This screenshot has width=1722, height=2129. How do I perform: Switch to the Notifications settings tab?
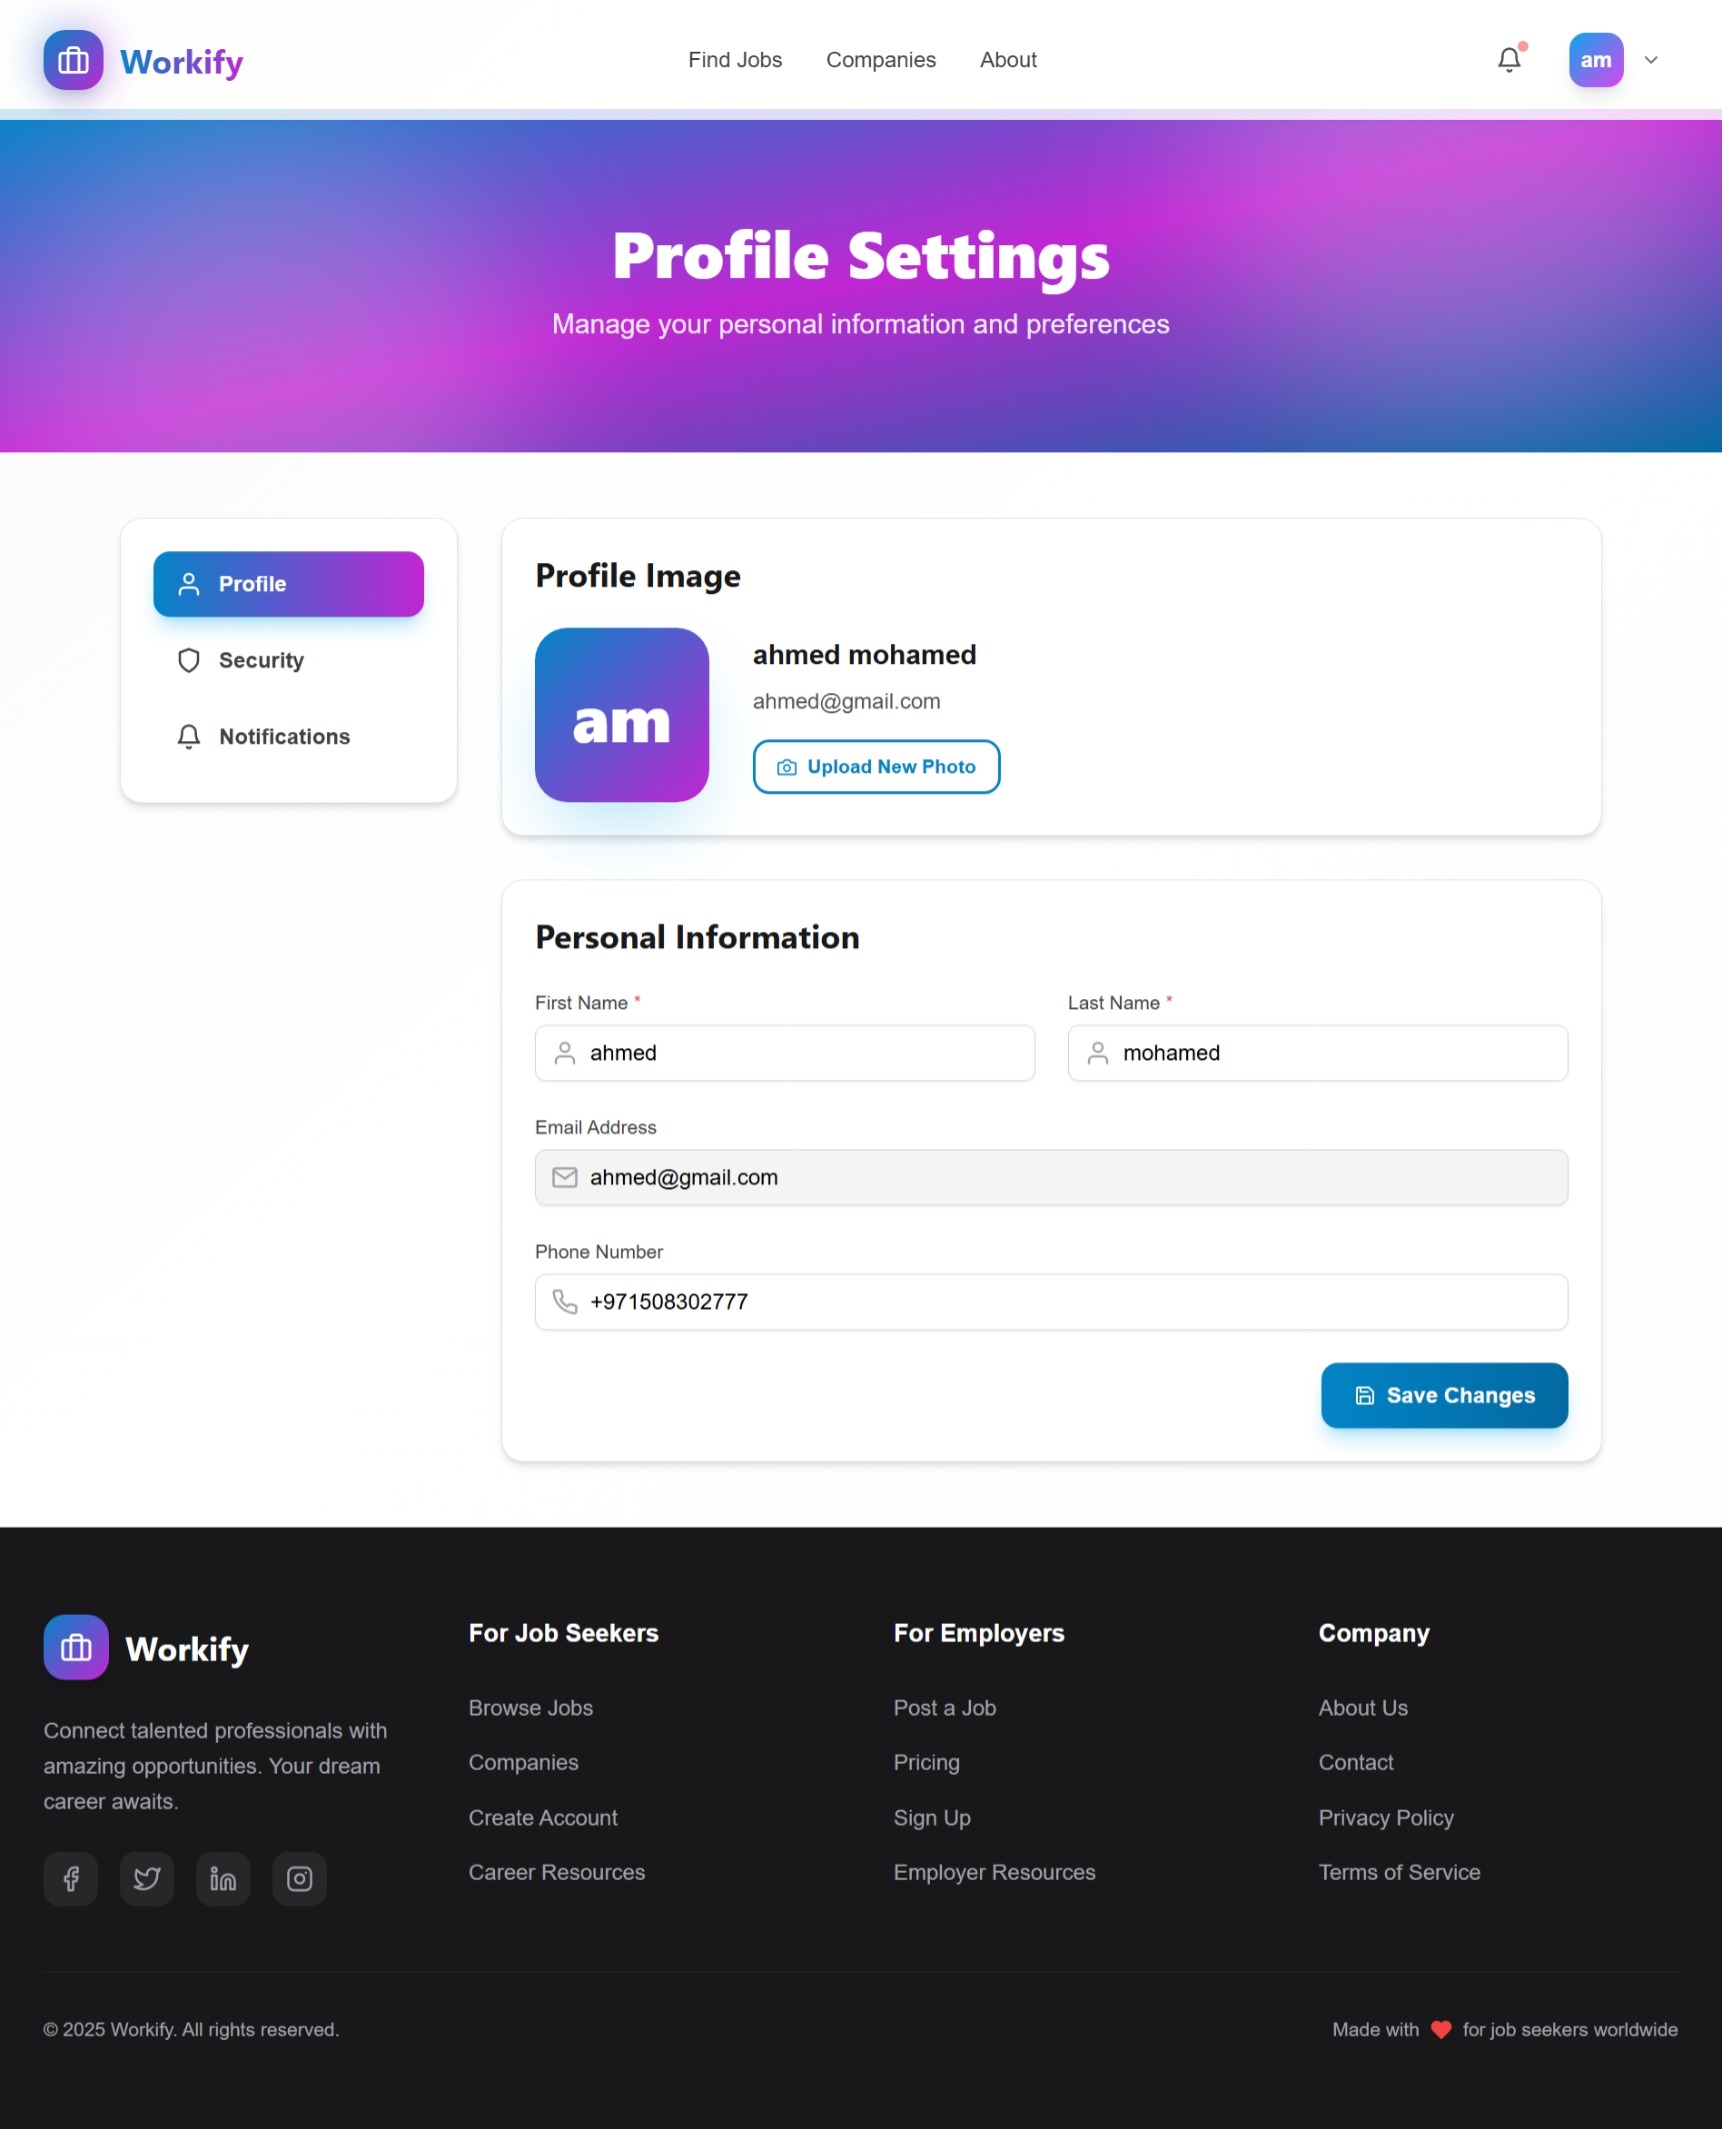pos(284,736)
